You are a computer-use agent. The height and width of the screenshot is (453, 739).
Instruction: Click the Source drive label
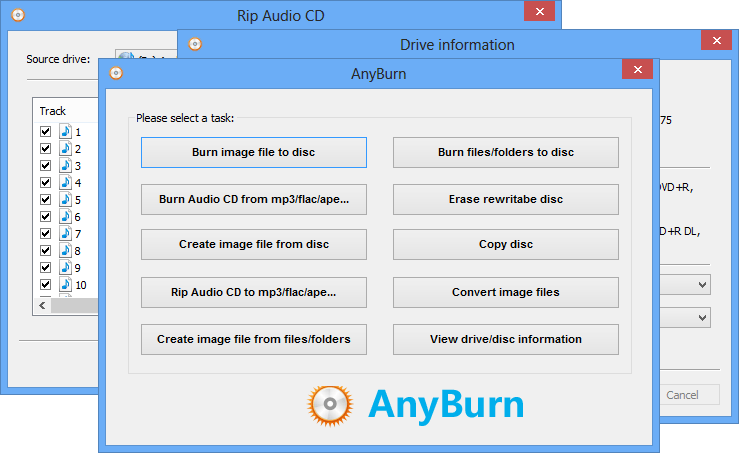(58, 59)
